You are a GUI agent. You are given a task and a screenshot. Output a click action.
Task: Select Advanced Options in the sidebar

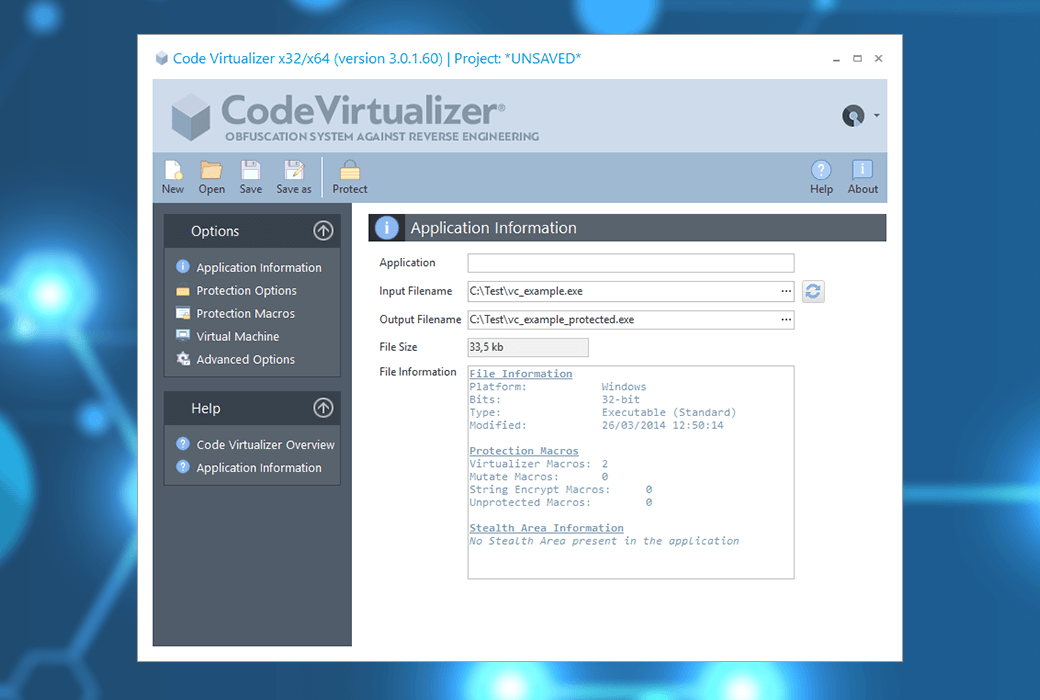(x=245, y=359)
